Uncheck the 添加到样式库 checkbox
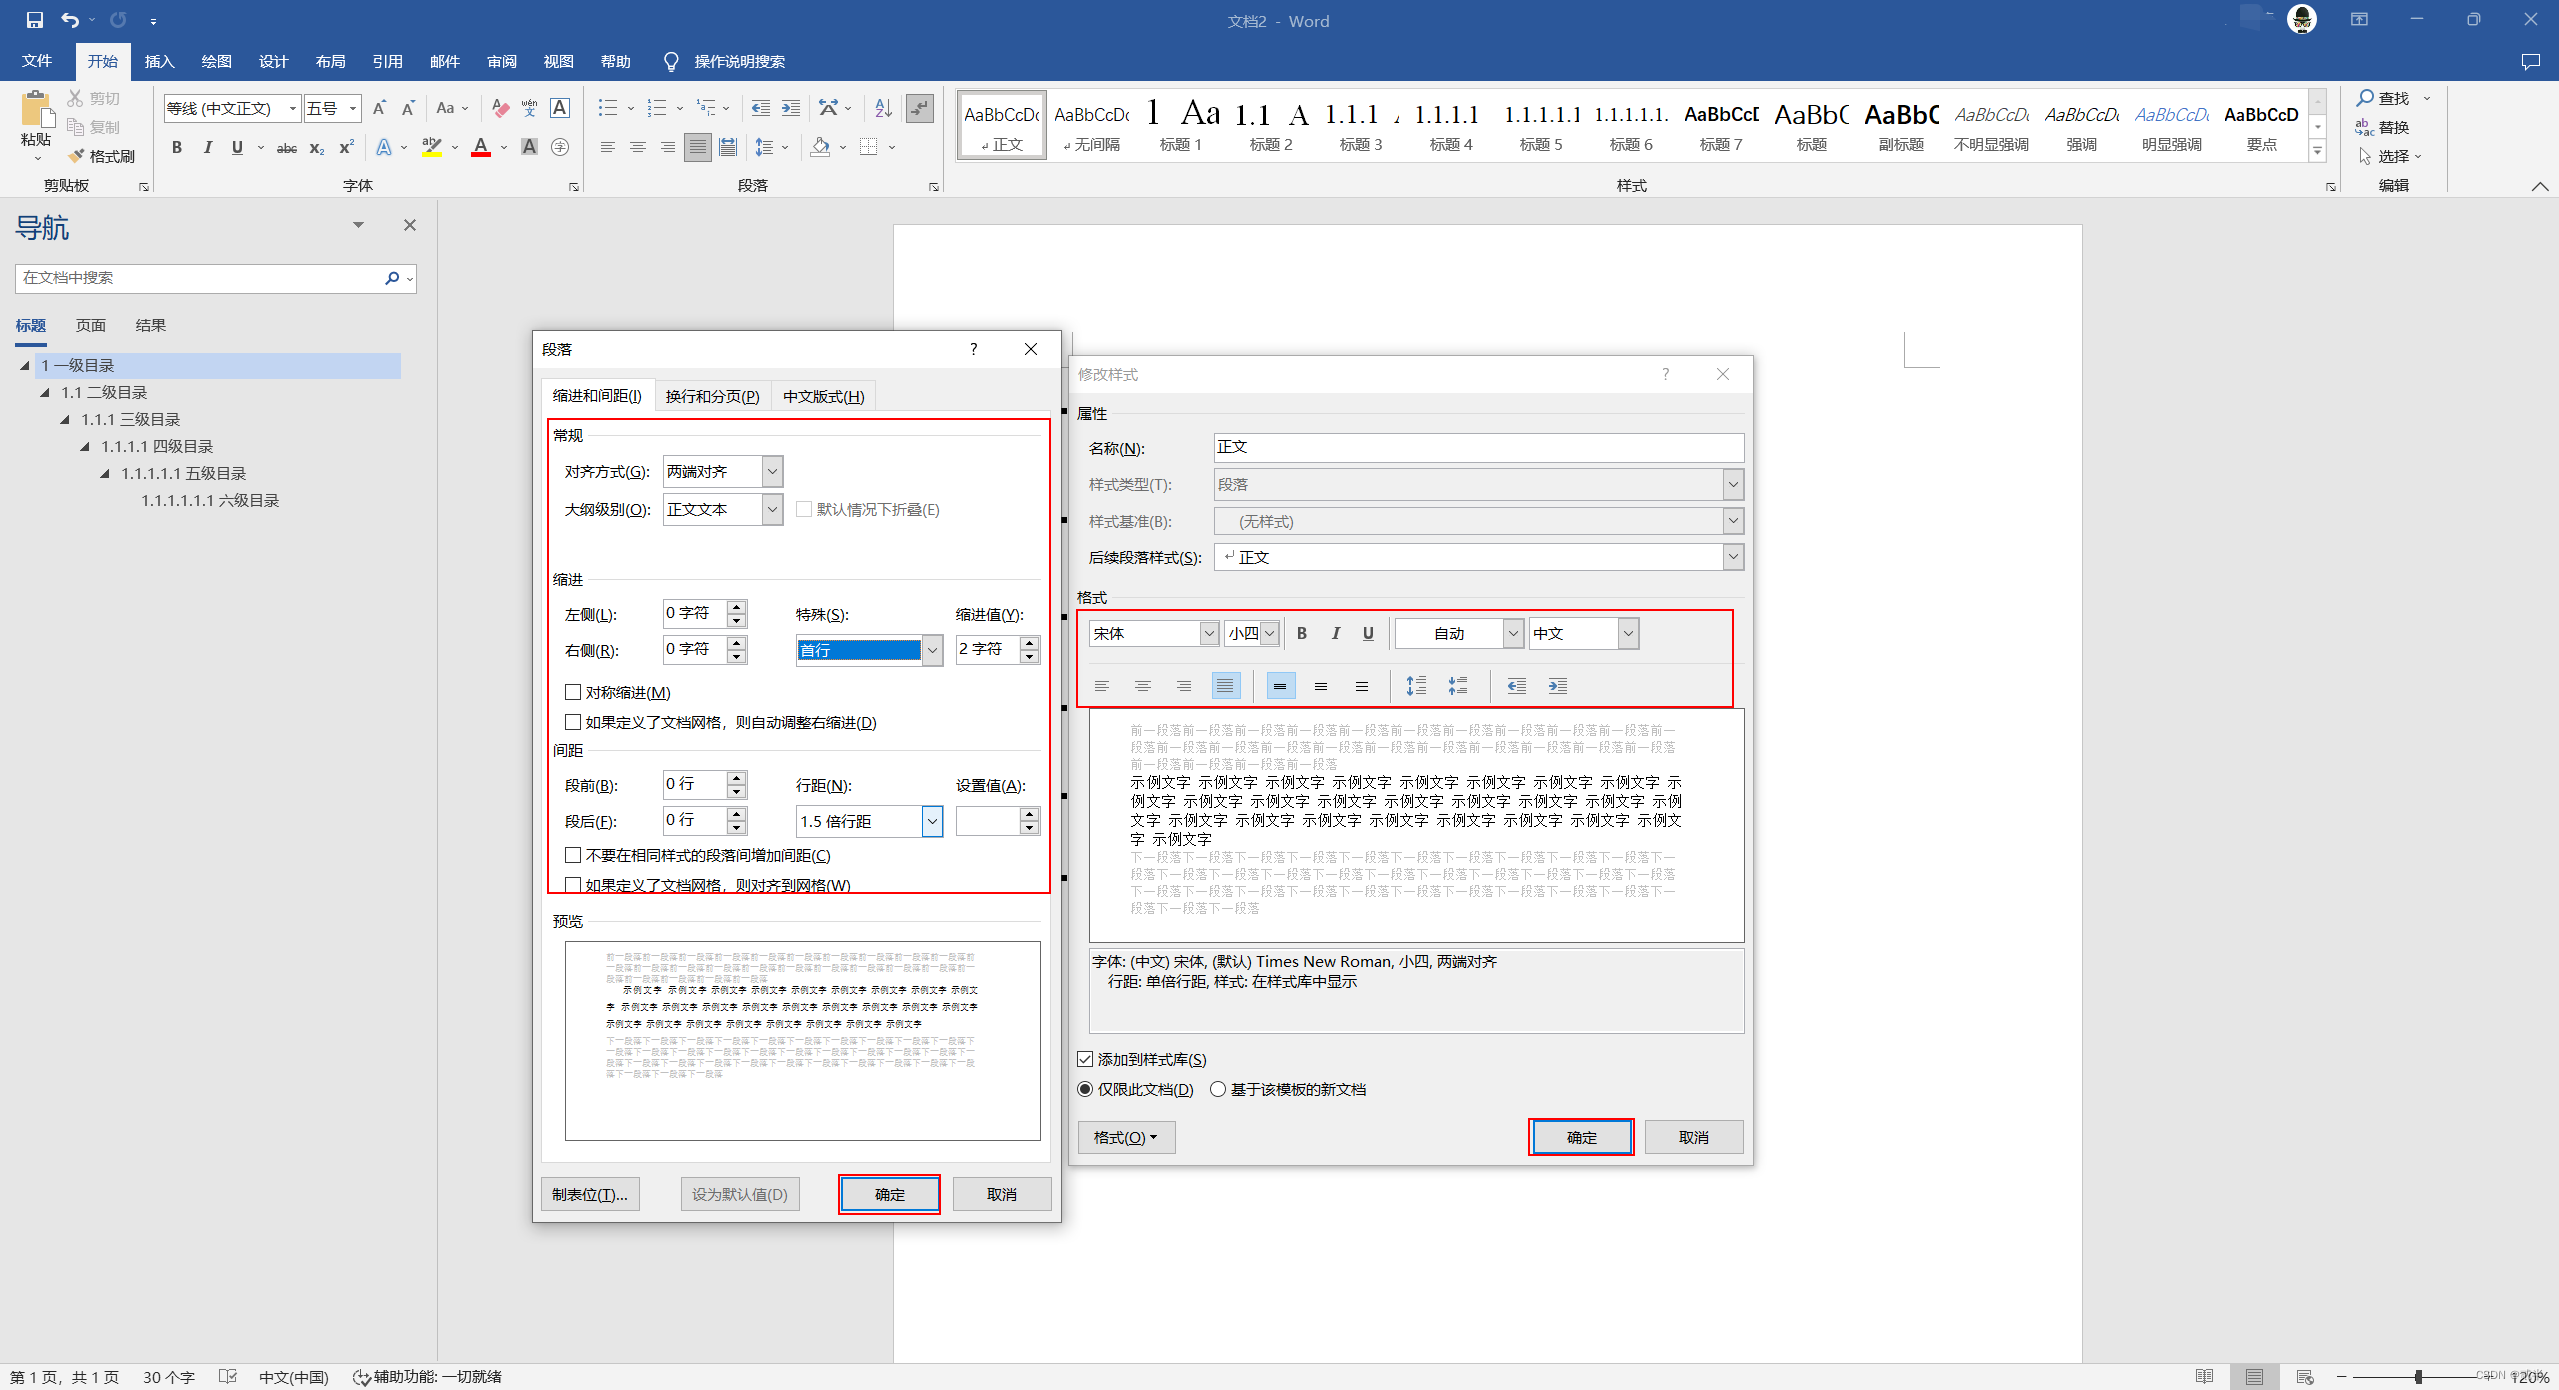 (x=1085, y=1059)
